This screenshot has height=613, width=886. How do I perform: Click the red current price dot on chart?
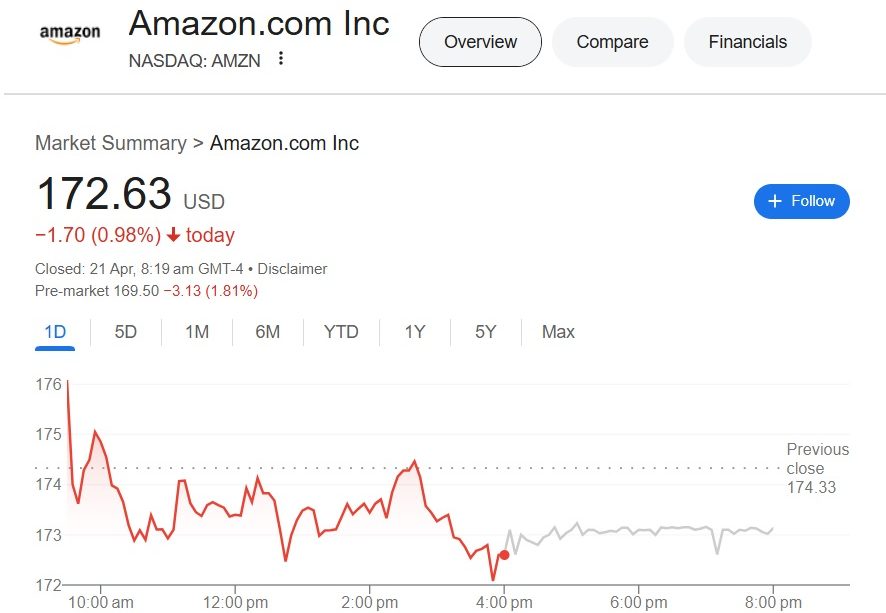tap(504, 555)
